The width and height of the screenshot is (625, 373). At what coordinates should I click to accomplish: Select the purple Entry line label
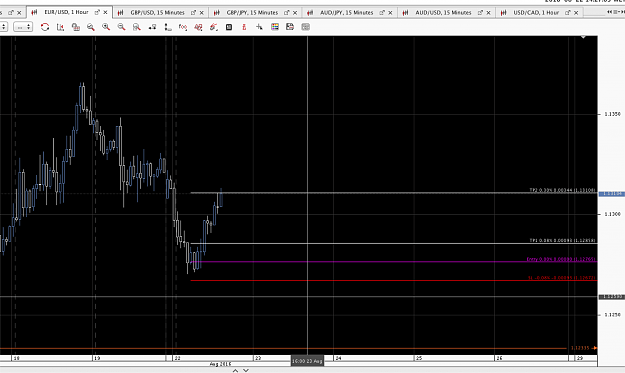pyautogui.click(x=561, y=259)
